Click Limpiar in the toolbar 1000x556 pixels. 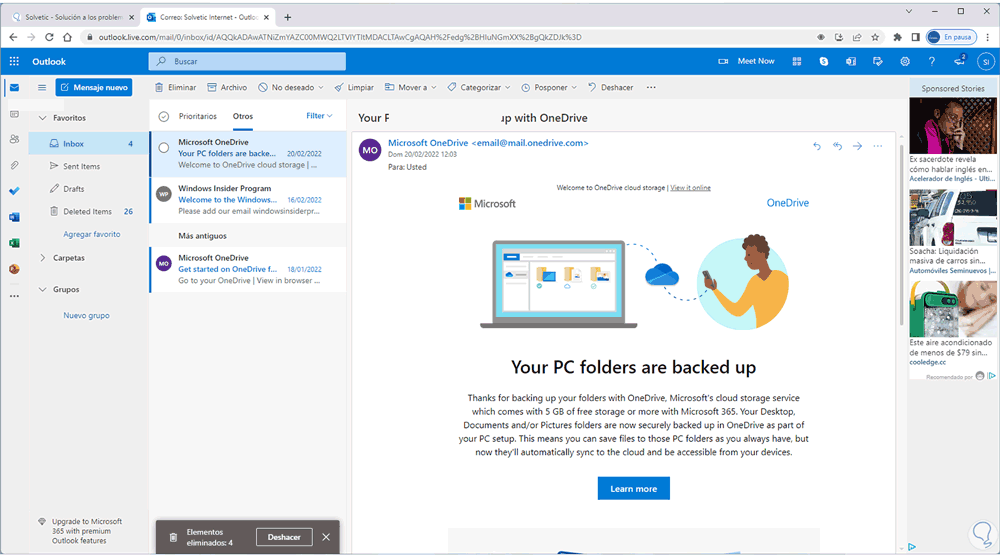354,87
